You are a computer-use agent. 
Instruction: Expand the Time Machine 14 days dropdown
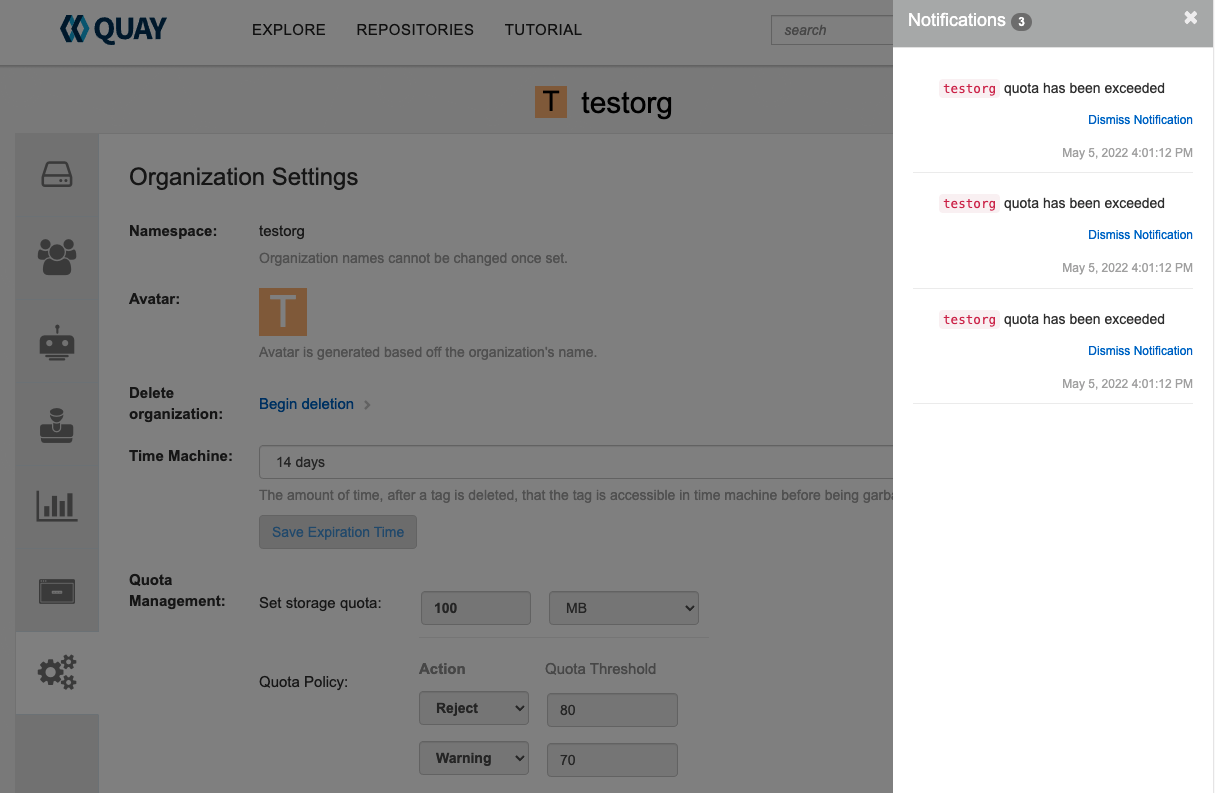tap(575, 462)
